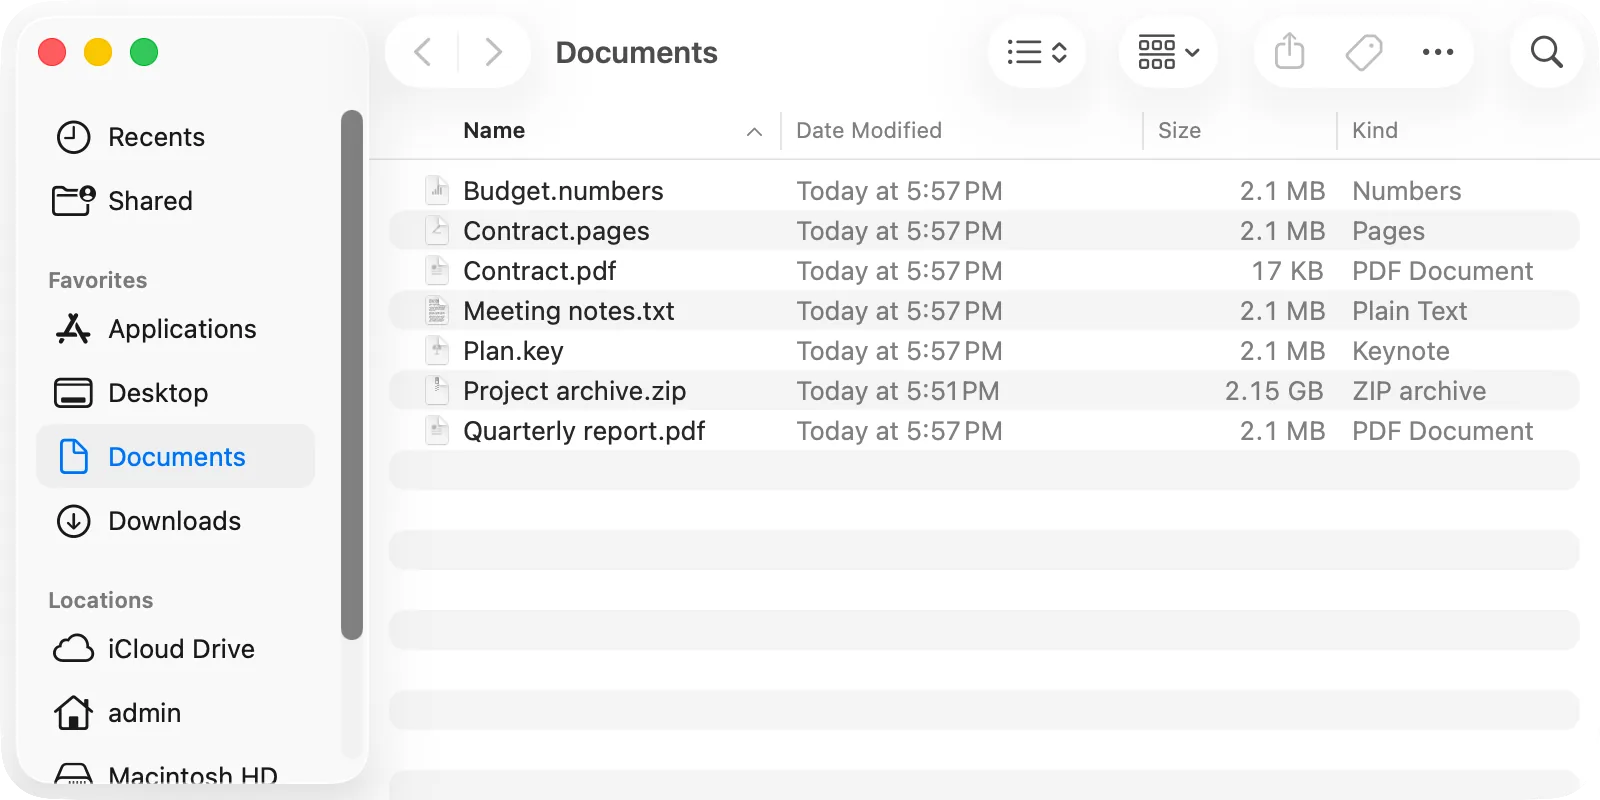Click the Recents clock icon in sidebar
Image resolution: width=1600 pixels, height=800 pixels.
pos(73,137)
